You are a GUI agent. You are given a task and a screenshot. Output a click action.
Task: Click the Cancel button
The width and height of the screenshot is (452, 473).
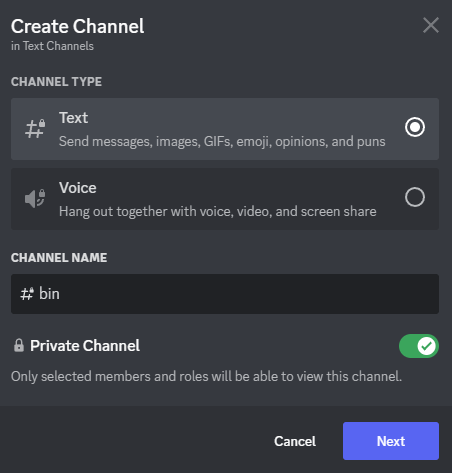point(295,441)
